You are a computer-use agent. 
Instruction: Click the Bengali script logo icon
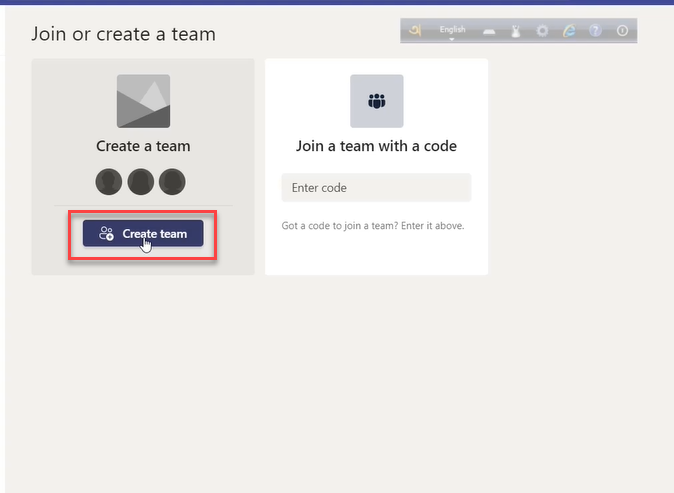415,31
